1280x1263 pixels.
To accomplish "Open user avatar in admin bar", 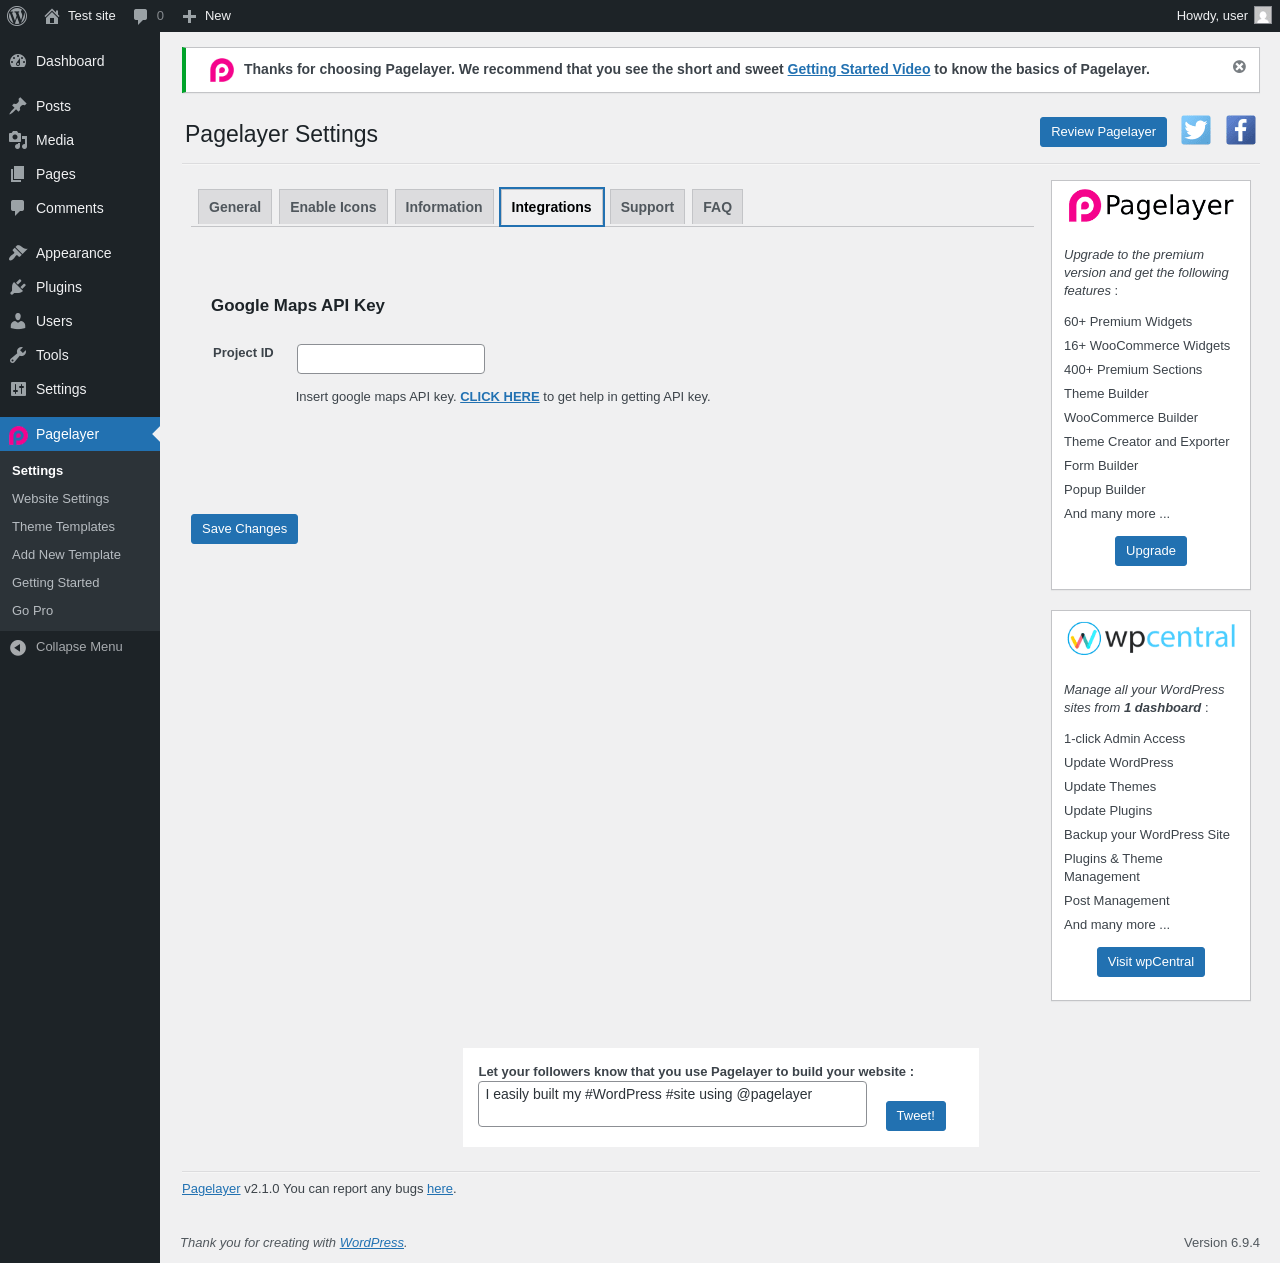I will [x=1263, y=15].
